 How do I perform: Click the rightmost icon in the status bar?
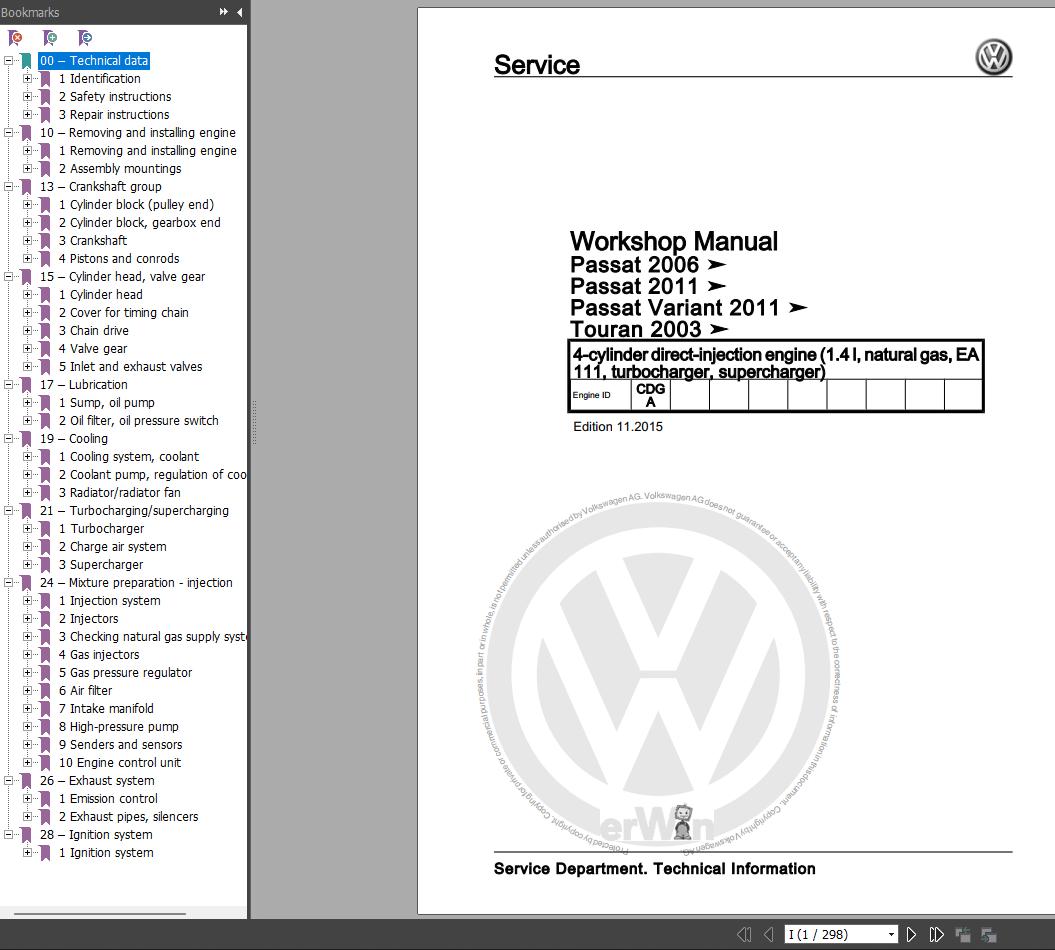[988, 934]
